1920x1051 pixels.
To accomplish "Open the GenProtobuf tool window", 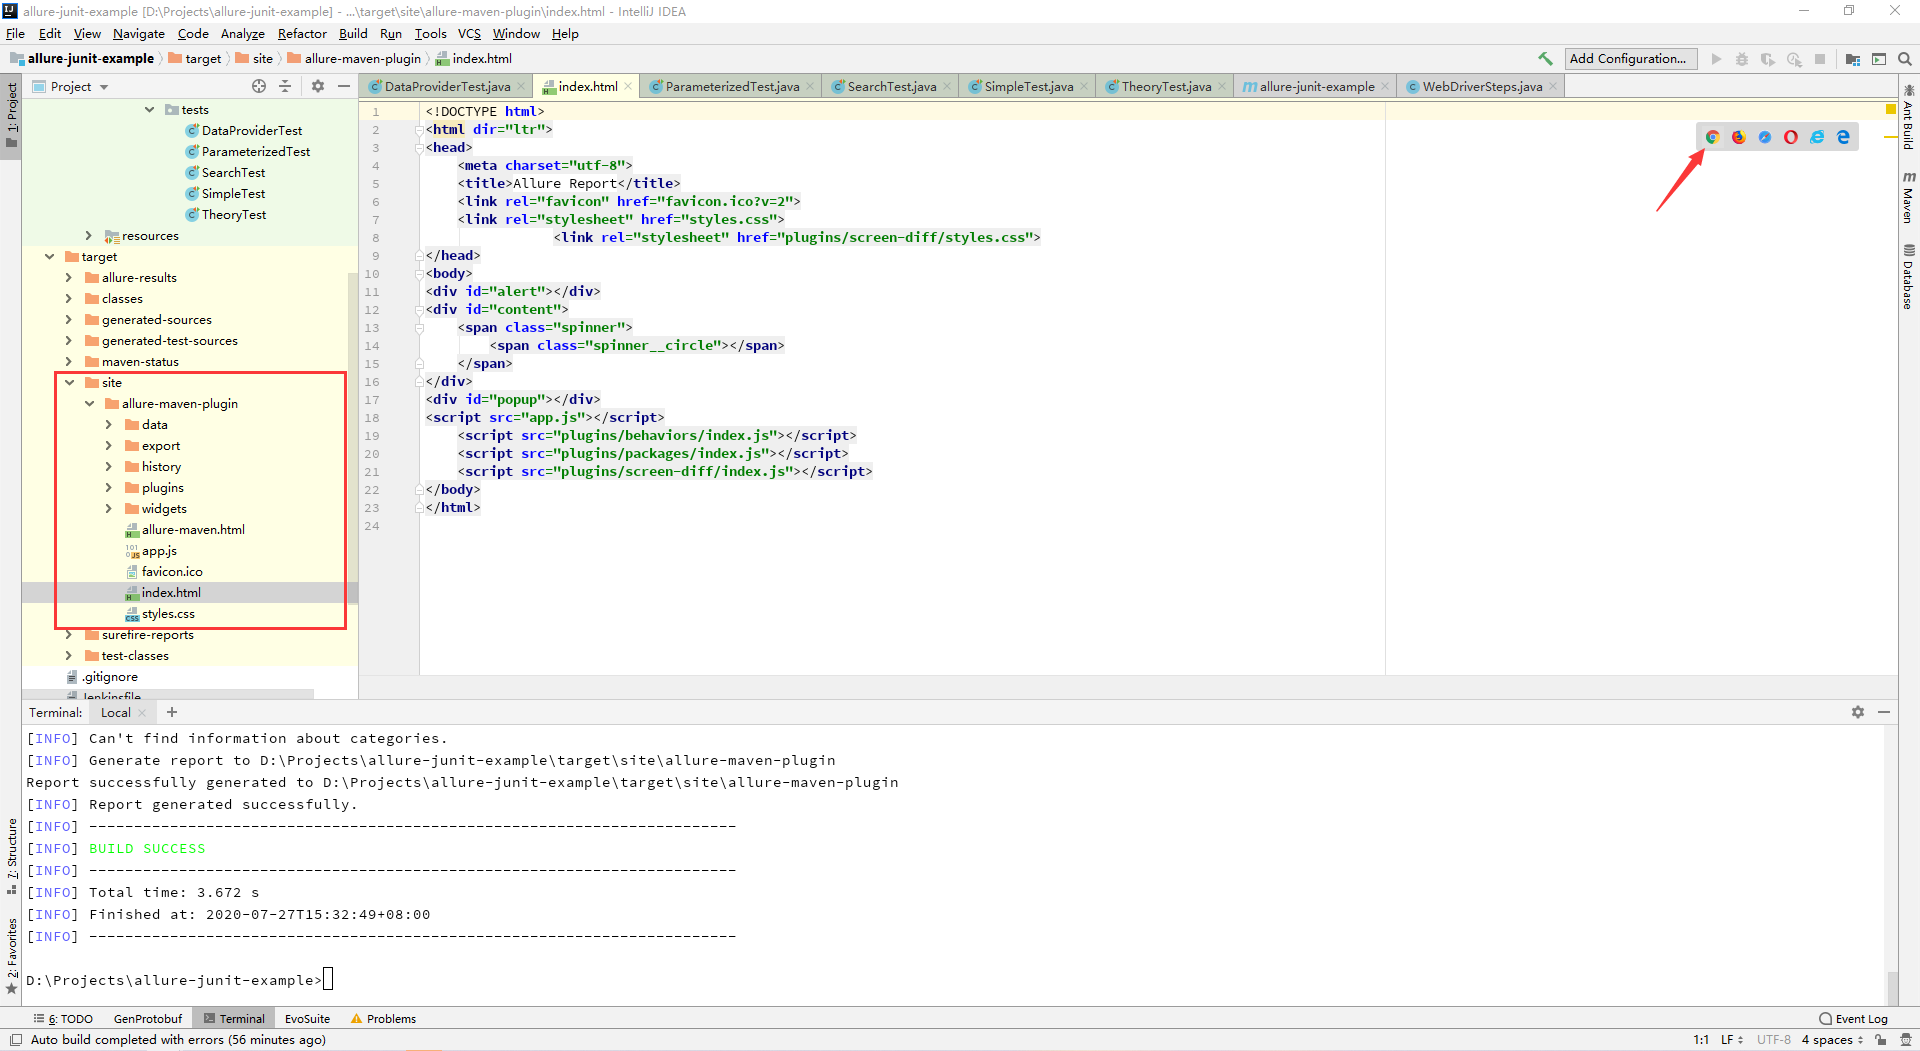I will [148, 1019].
